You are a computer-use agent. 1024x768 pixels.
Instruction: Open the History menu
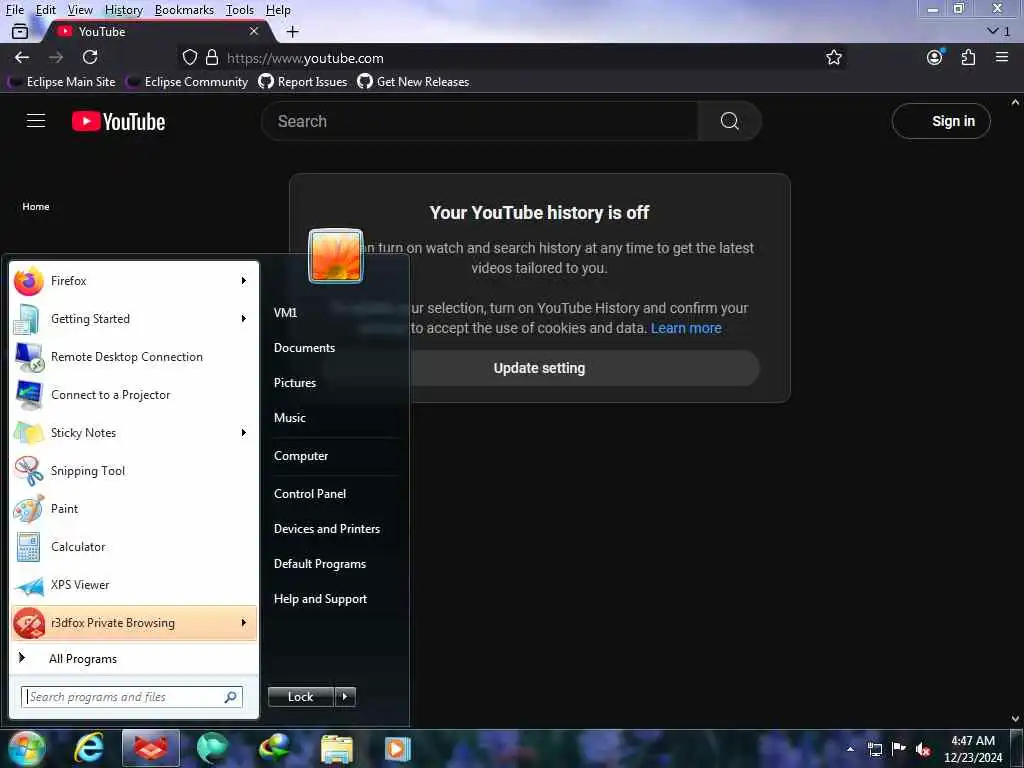pyautogui.click(x=124, y=10)
